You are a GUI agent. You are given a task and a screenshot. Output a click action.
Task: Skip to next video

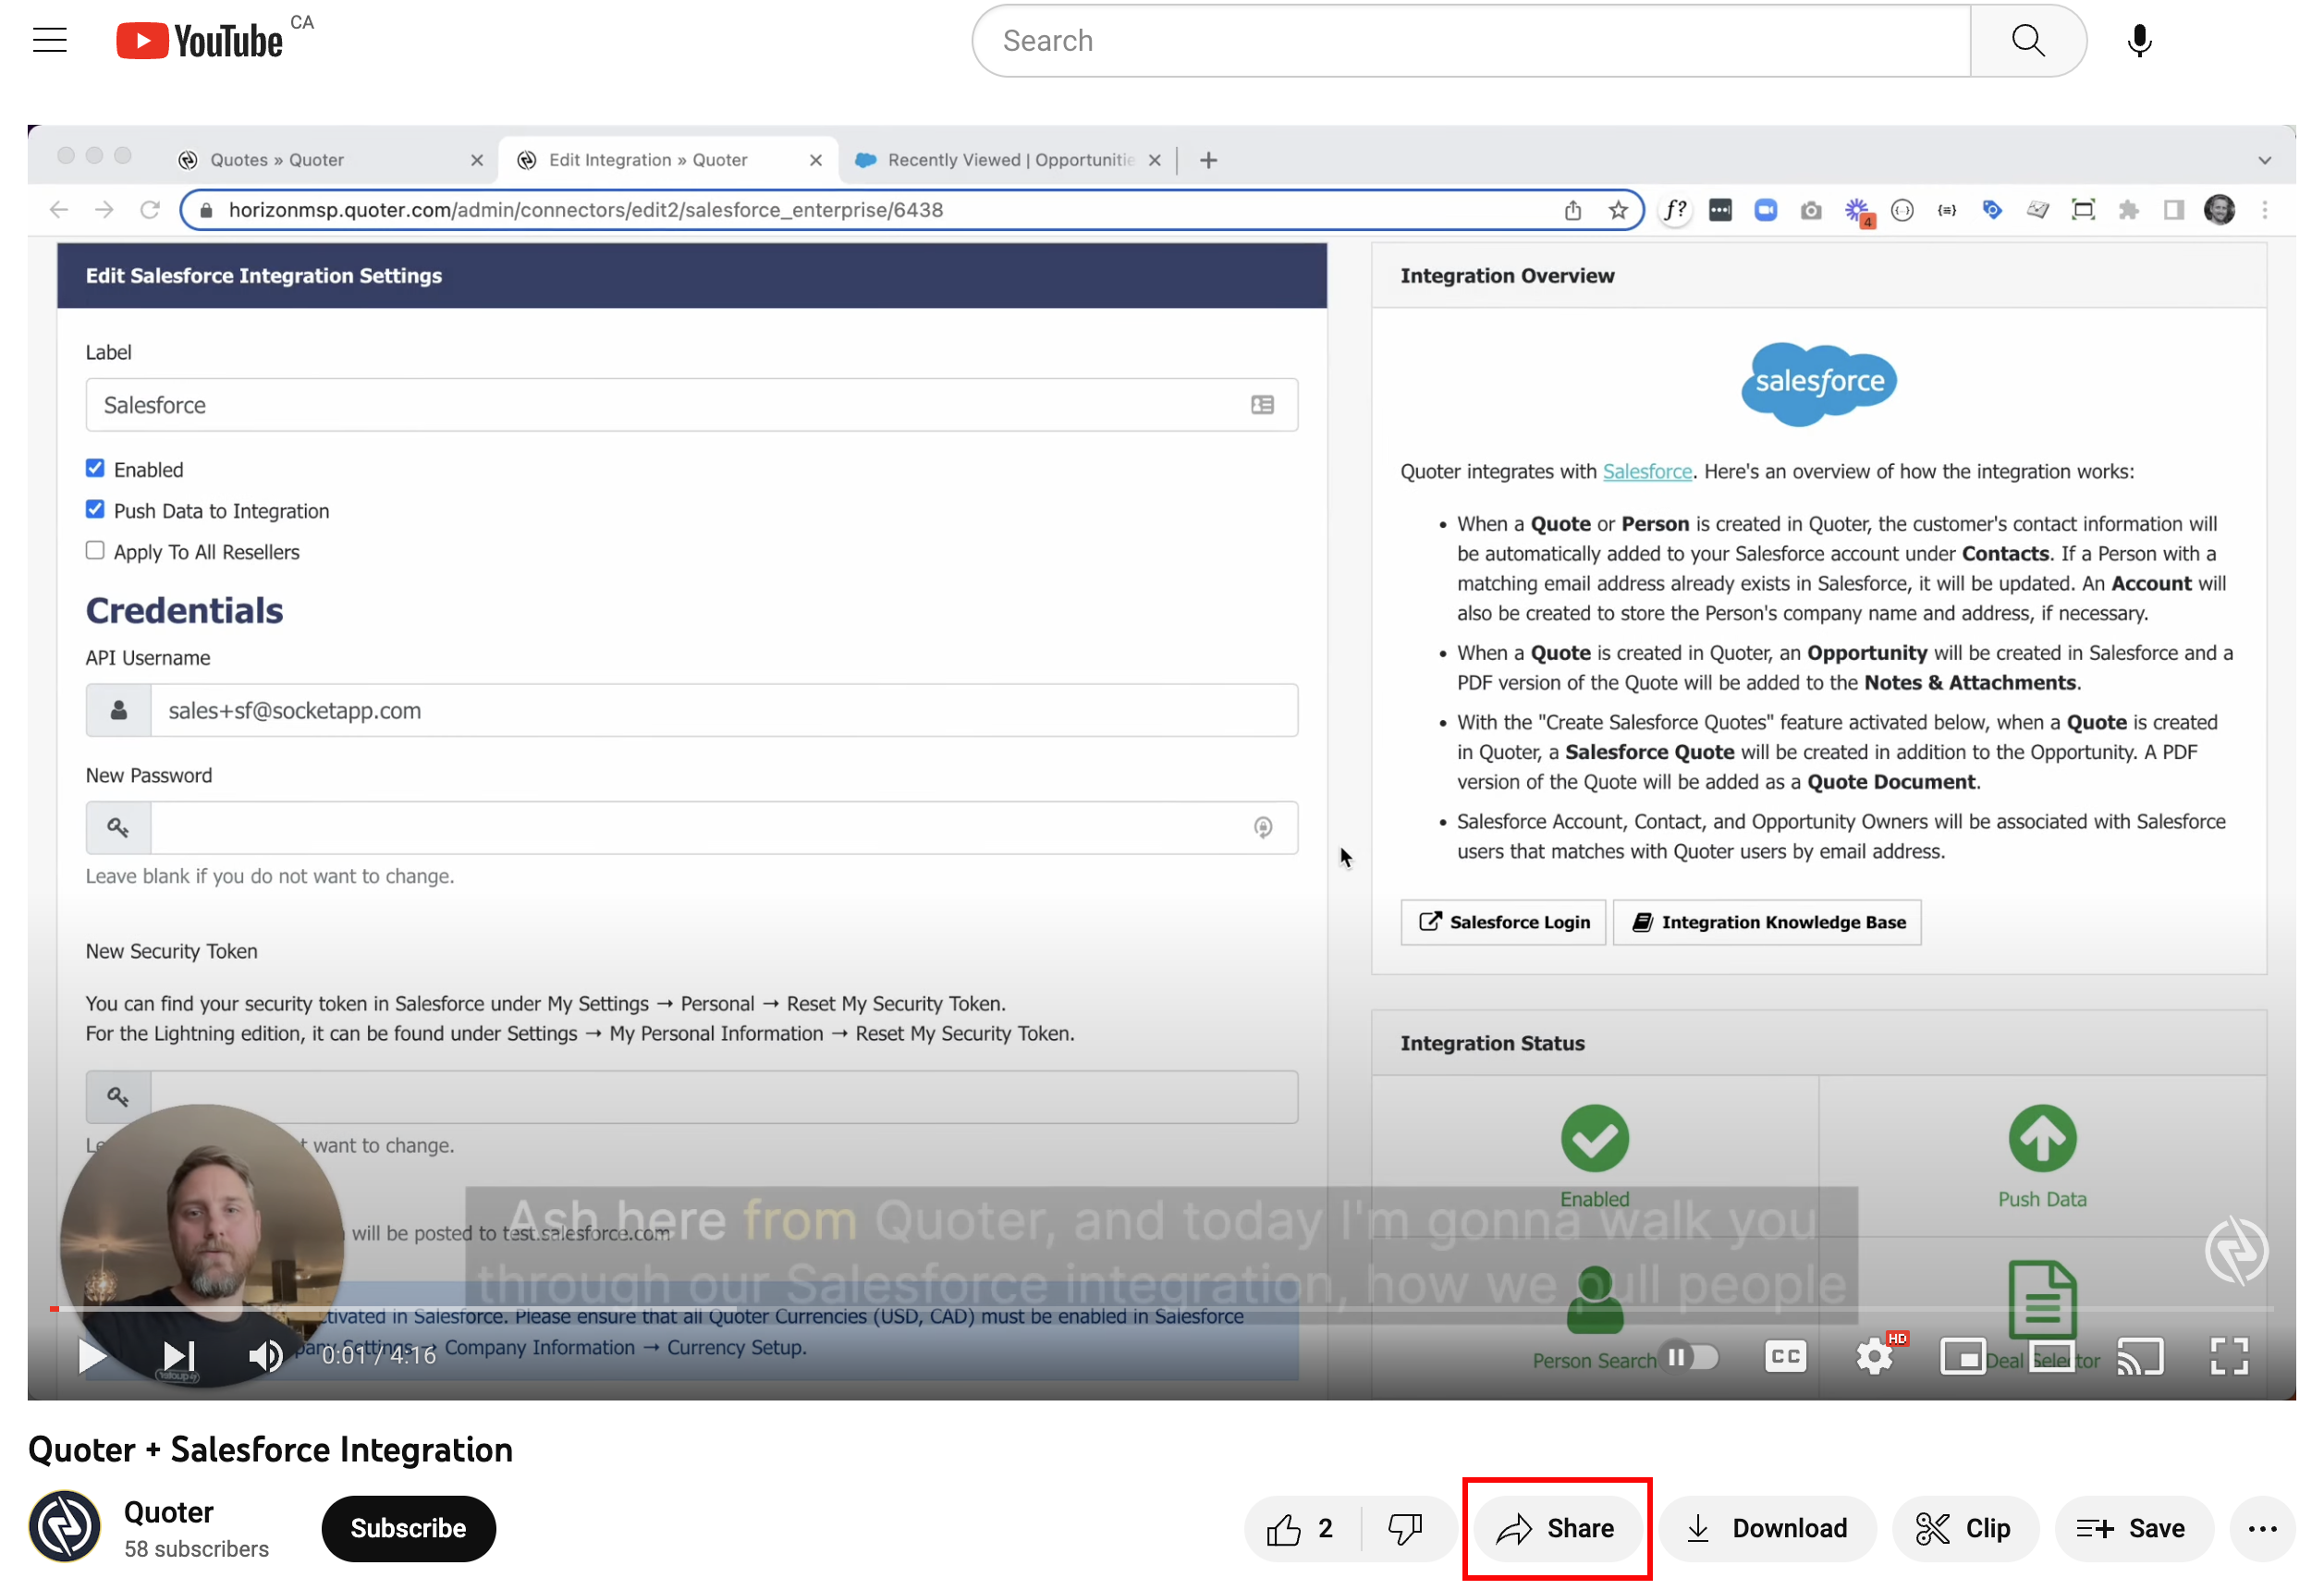[179, 1356]
